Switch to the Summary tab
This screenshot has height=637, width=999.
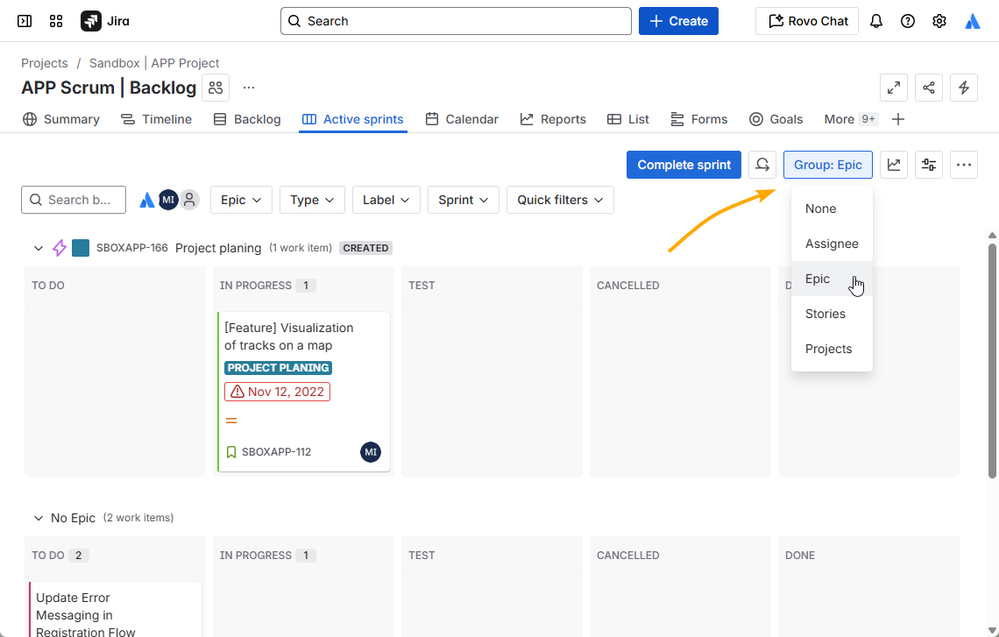(61, 119)
